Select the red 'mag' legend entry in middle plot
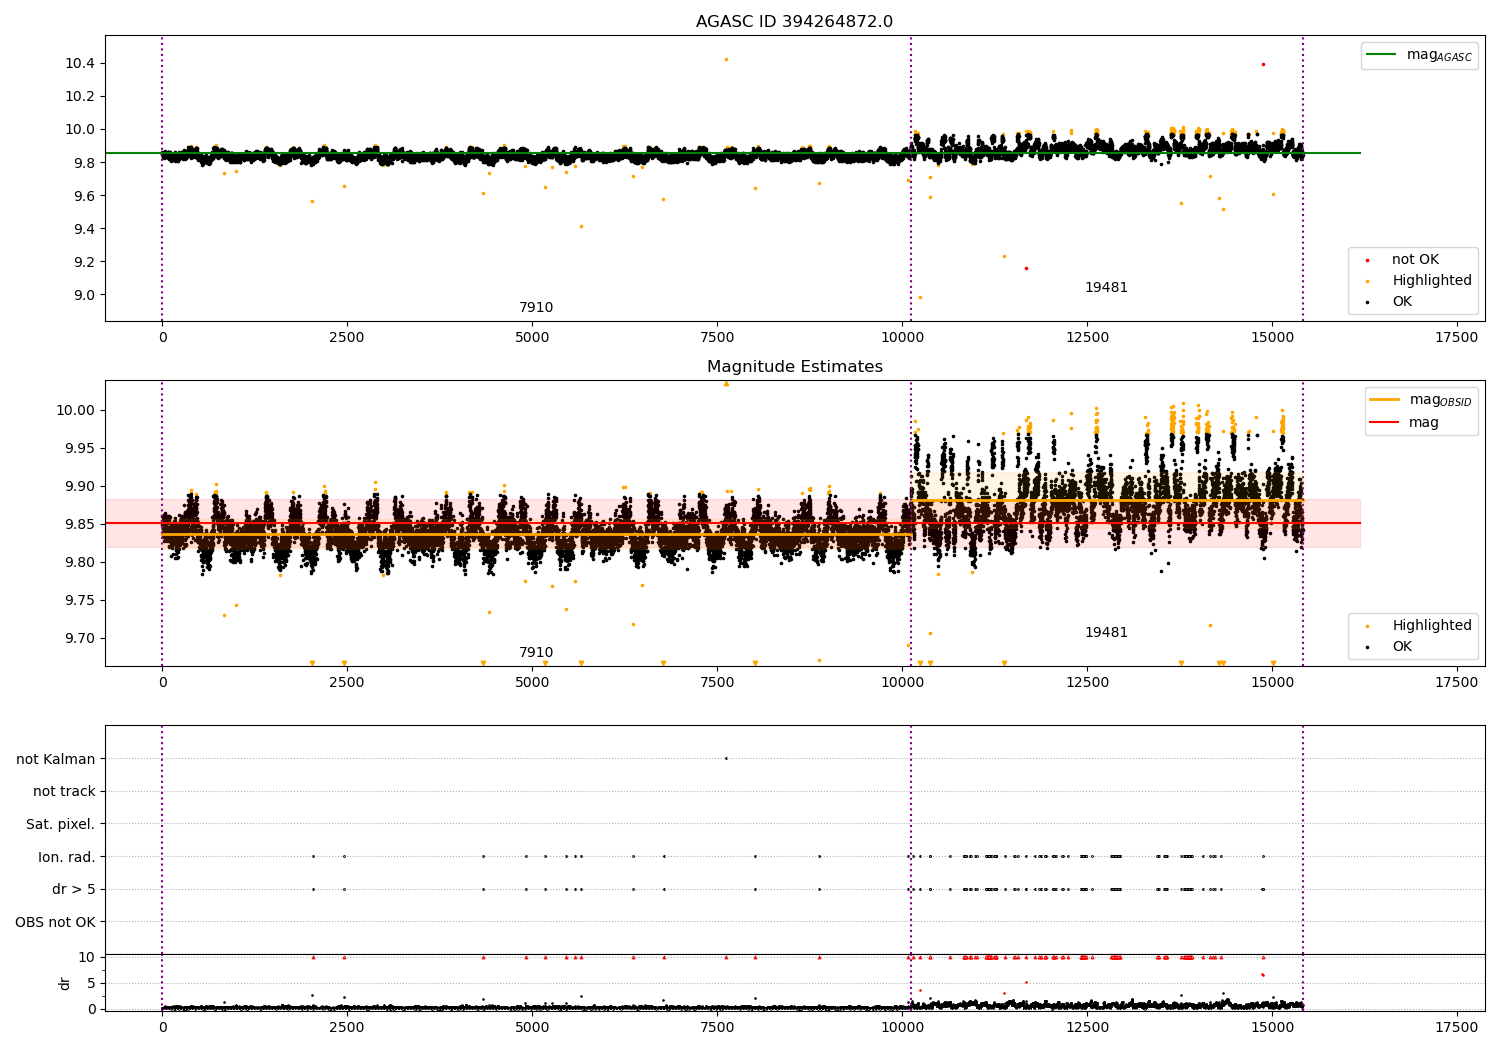Screen dimensions: 1500x1050 point(1384,423)
